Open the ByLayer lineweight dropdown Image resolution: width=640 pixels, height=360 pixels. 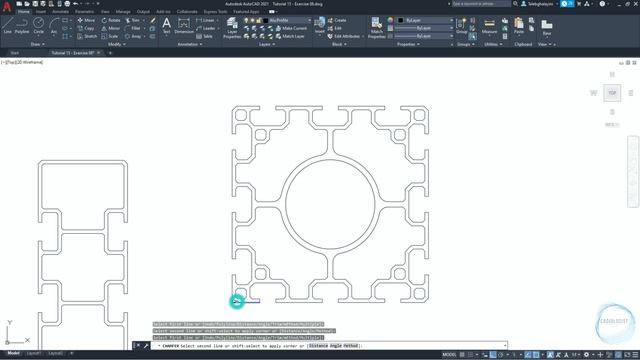click(x=451, y=28)
